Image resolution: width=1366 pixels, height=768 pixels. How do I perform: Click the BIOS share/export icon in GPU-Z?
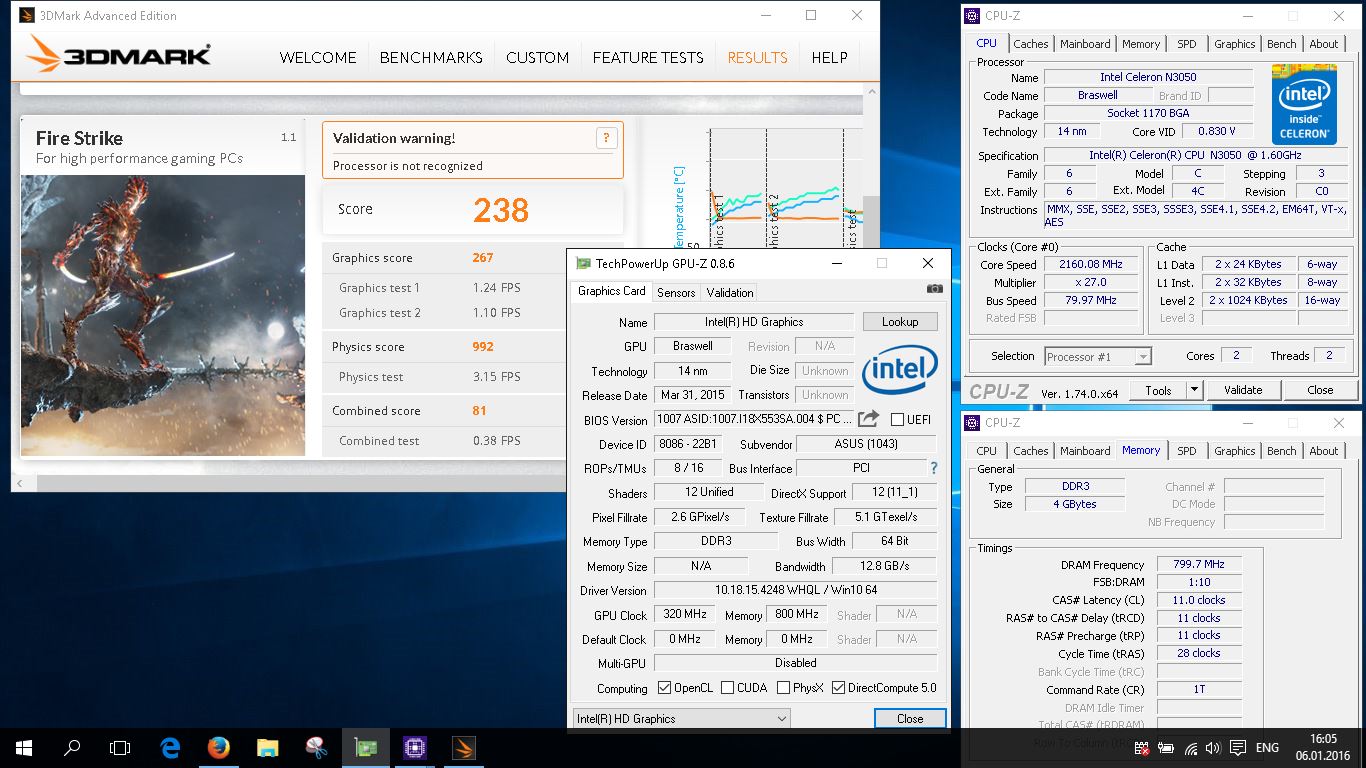coord(869,419)
